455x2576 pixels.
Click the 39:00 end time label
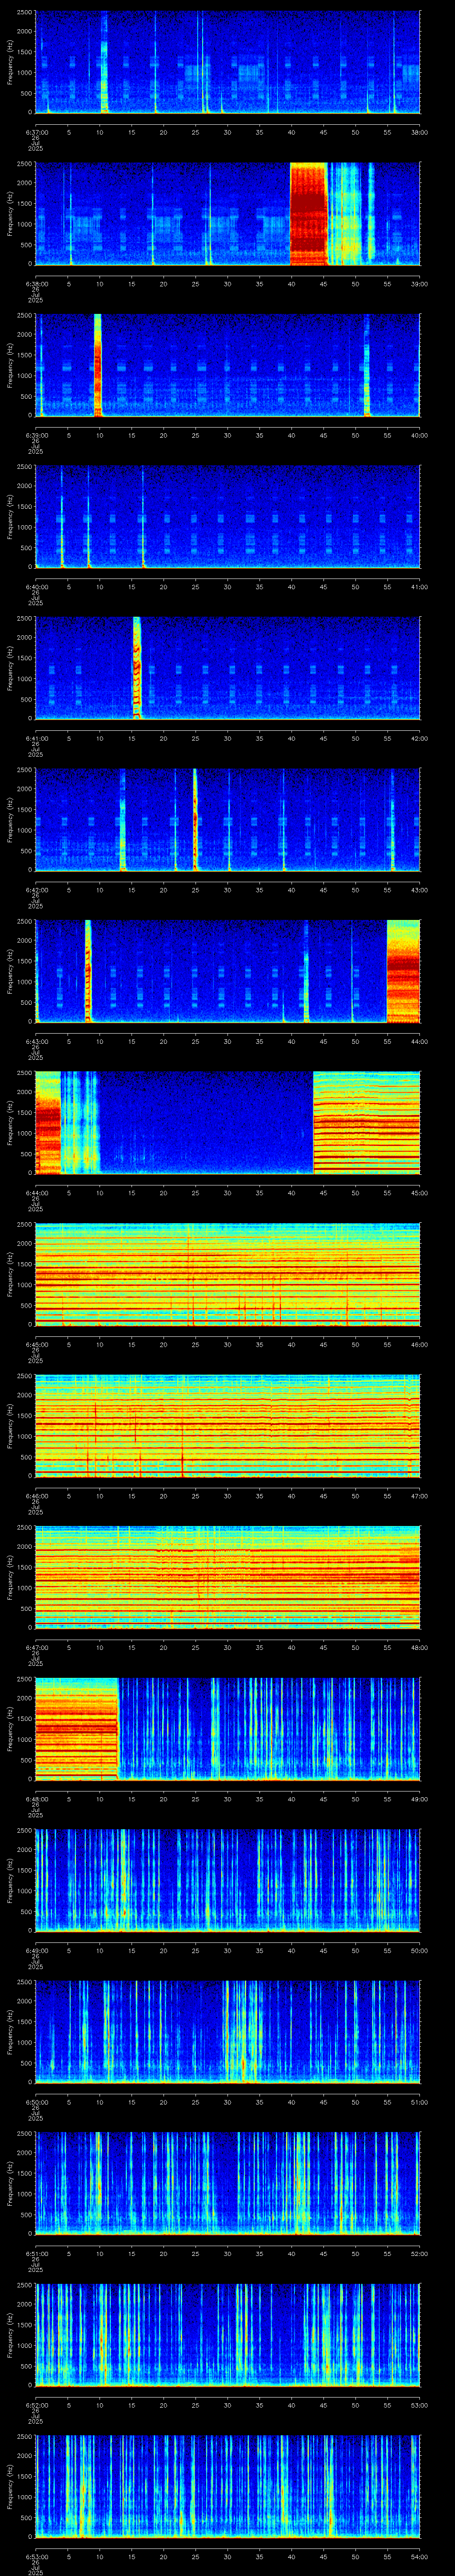tap(420, 284)
